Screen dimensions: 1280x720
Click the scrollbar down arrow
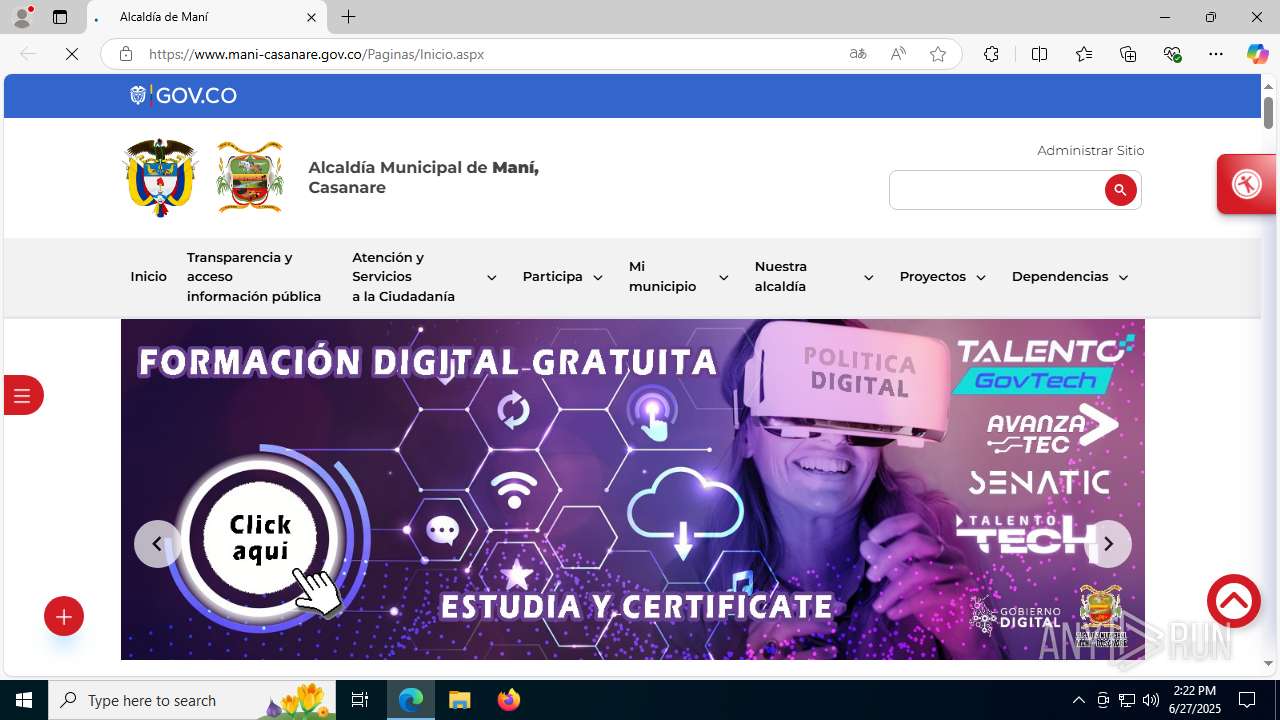point(1268,664)
